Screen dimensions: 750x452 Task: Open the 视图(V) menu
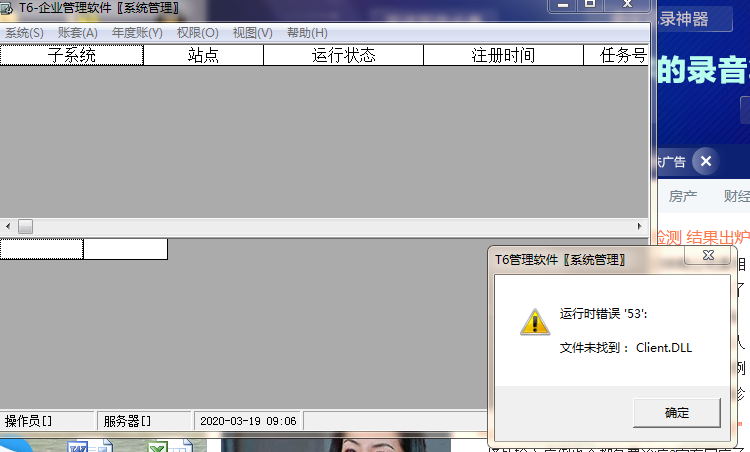click(252, 33)
